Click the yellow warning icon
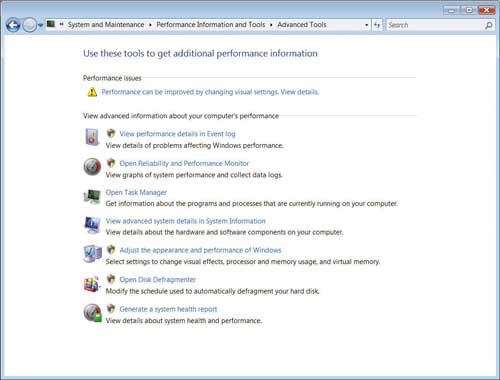This screenshot has width=500, height=380. tap(92, 92)
